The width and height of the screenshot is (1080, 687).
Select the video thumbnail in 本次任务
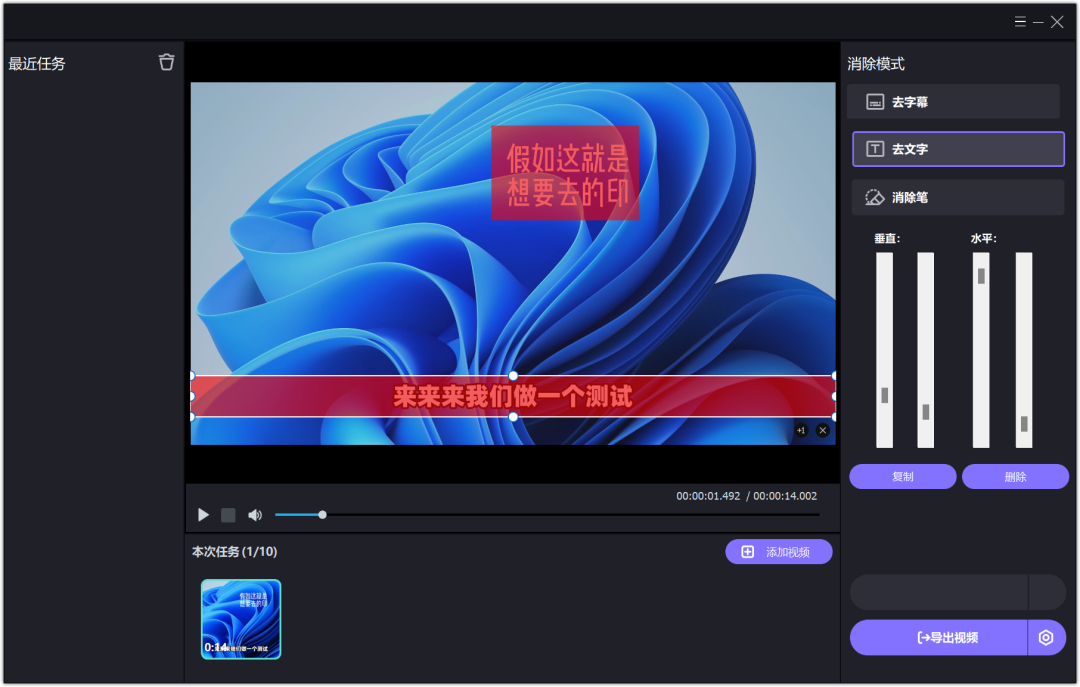[241, 619]
